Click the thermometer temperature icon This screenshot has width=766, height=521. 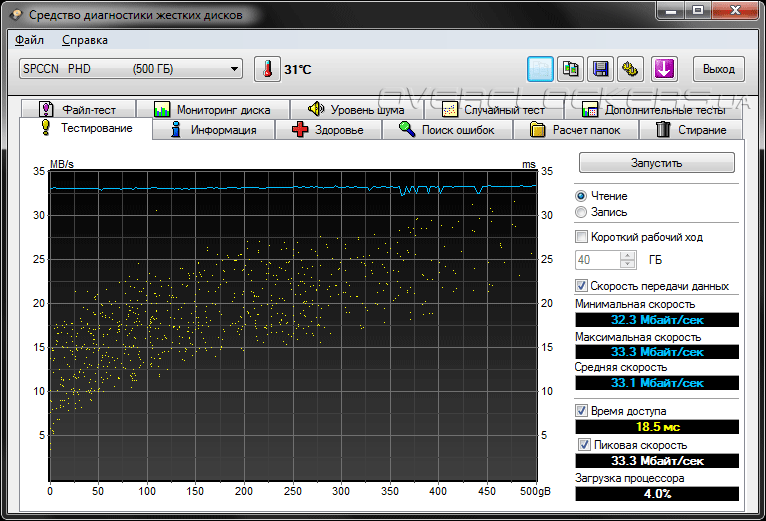click(268, 69)
